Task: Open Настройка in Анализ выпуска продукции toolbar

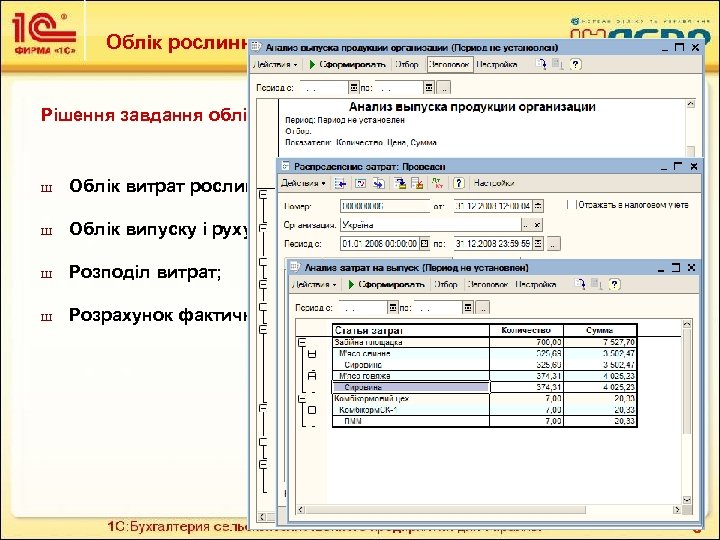Action: [497, 65]
